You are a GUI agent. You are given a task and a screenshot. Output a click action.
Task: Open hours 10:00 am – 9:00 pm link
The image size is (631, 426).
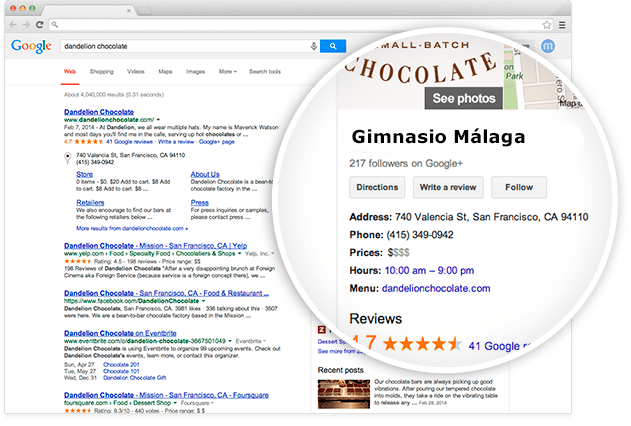coord(429,270)
